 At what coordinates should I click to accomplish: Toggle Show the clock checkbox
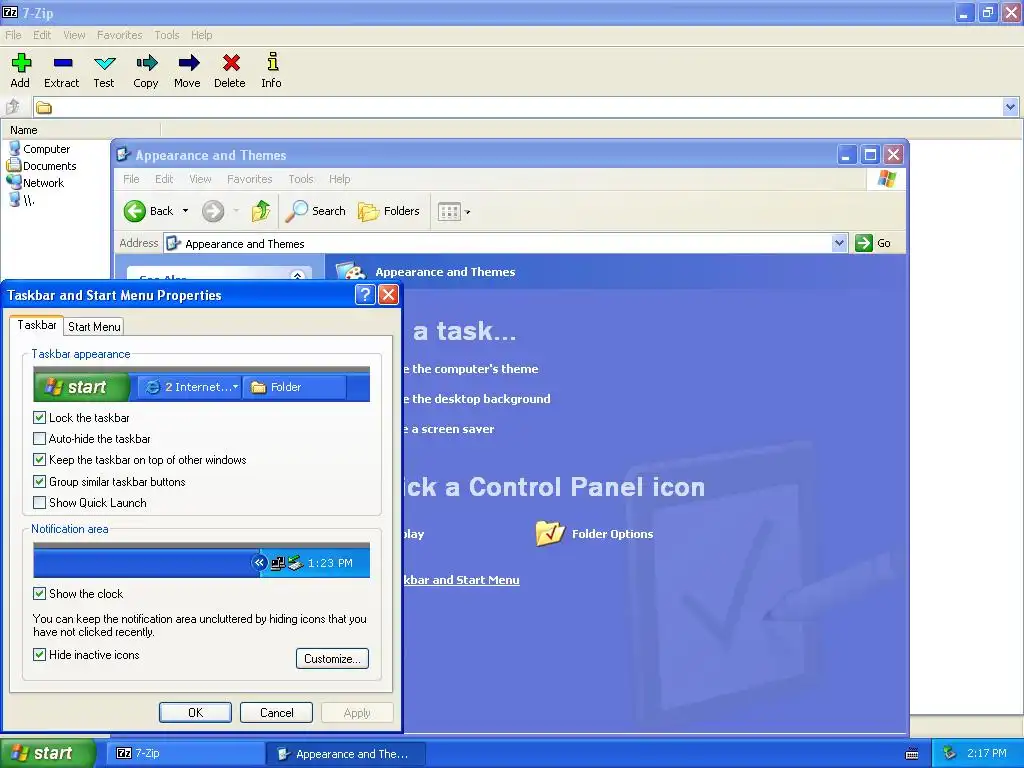point(39,593)
